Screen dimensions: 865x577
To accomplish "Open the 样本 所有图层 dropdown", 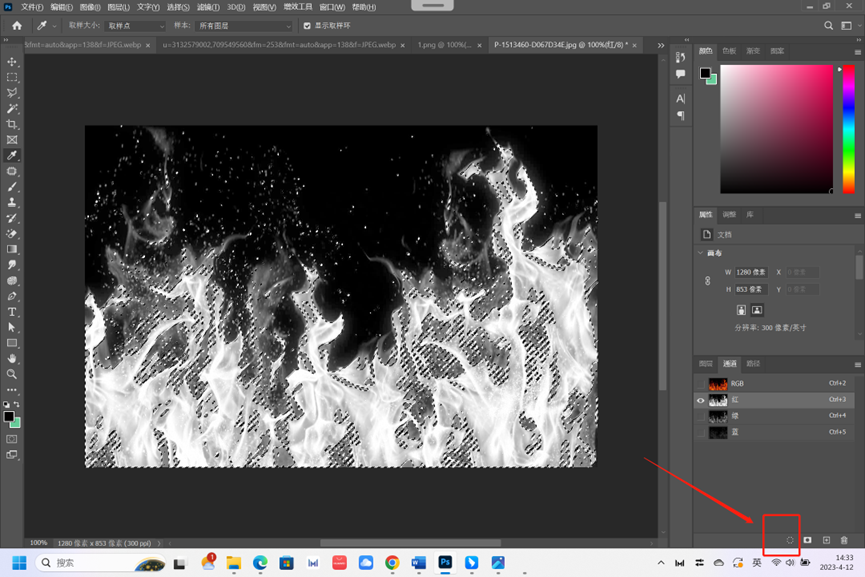I will (x=244, y=26).
